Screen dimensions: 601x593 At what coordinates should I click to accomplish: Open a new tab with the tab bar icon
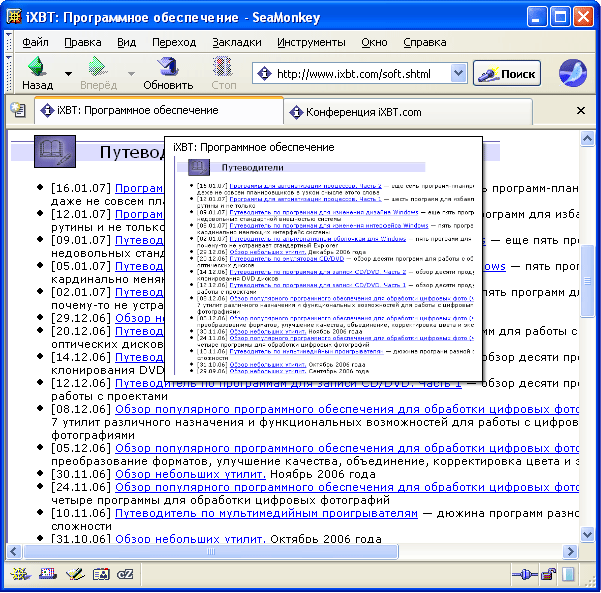(18, 110)
